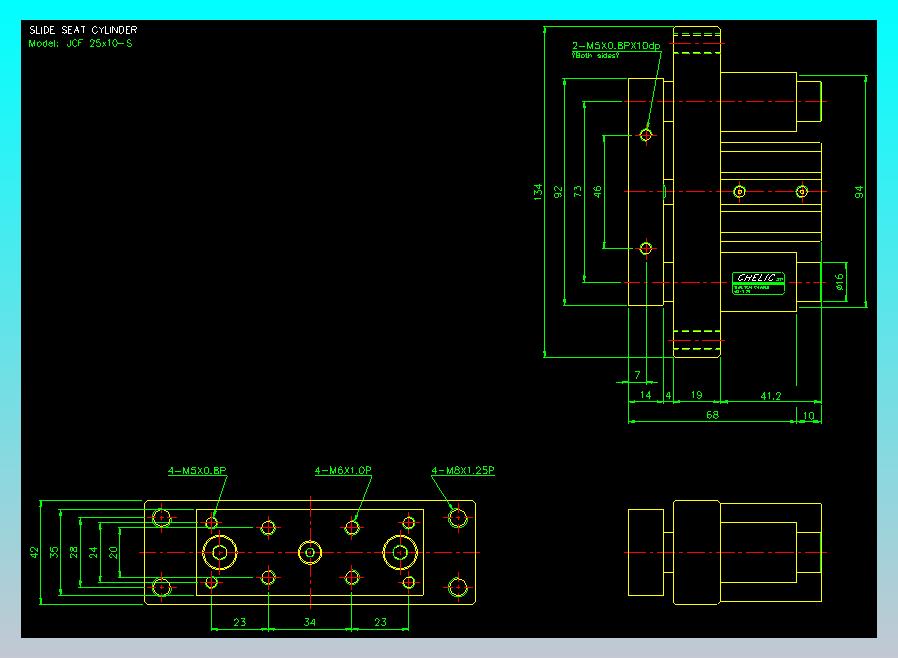
Task: Select the 134 overall height dimension
Action: click(x=538, y=190)
